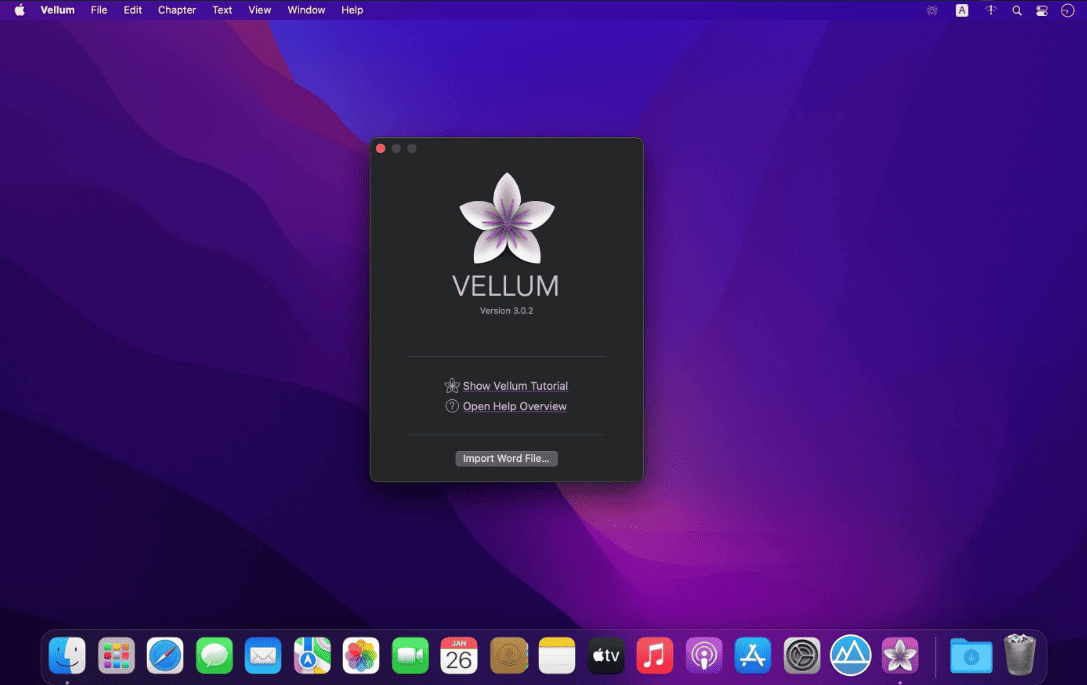This screenshot has width=1087, height=685.
Task: Open the Apple menu
Action: click(x=19, y=10)
